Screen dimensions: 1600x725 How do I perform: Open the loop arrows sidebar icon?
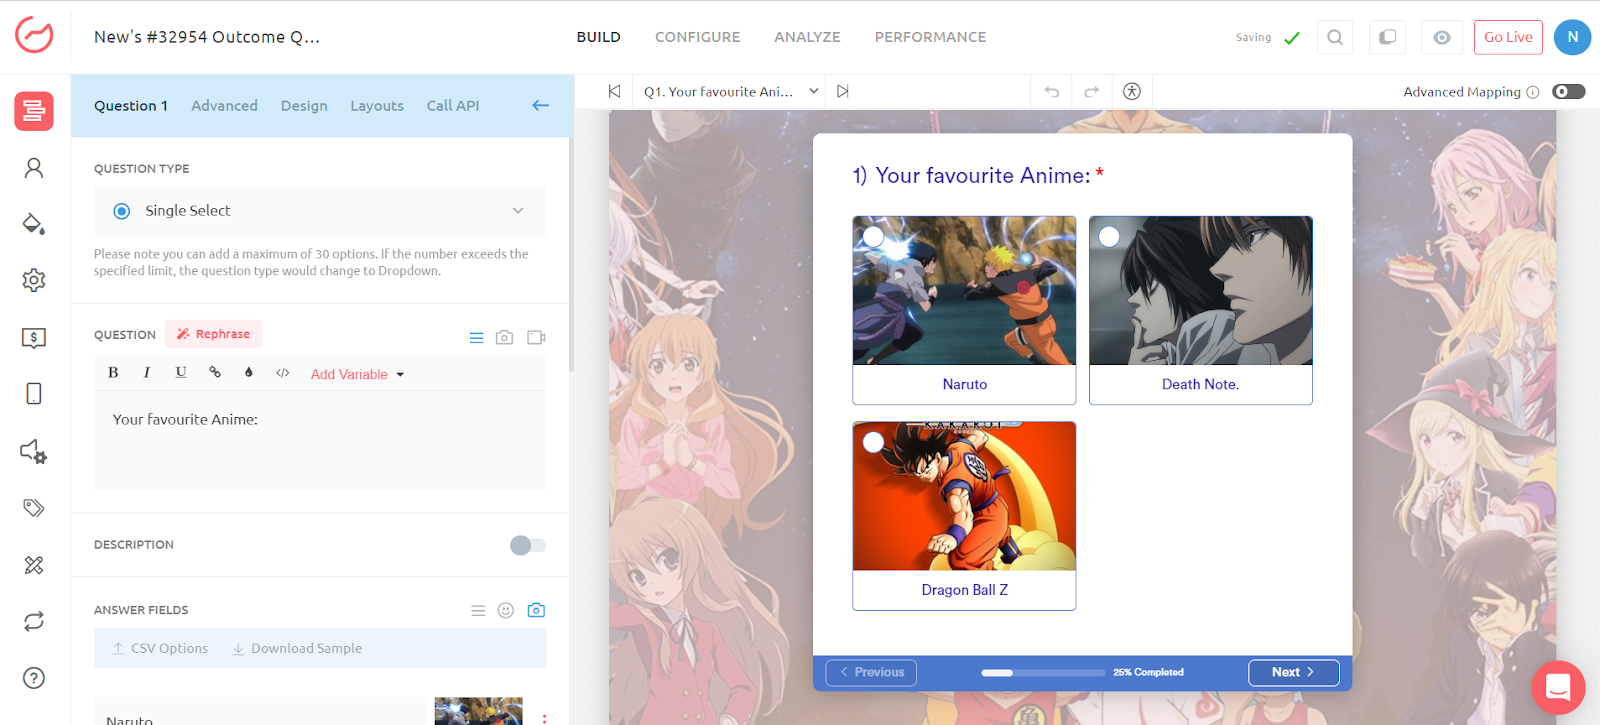34,622
